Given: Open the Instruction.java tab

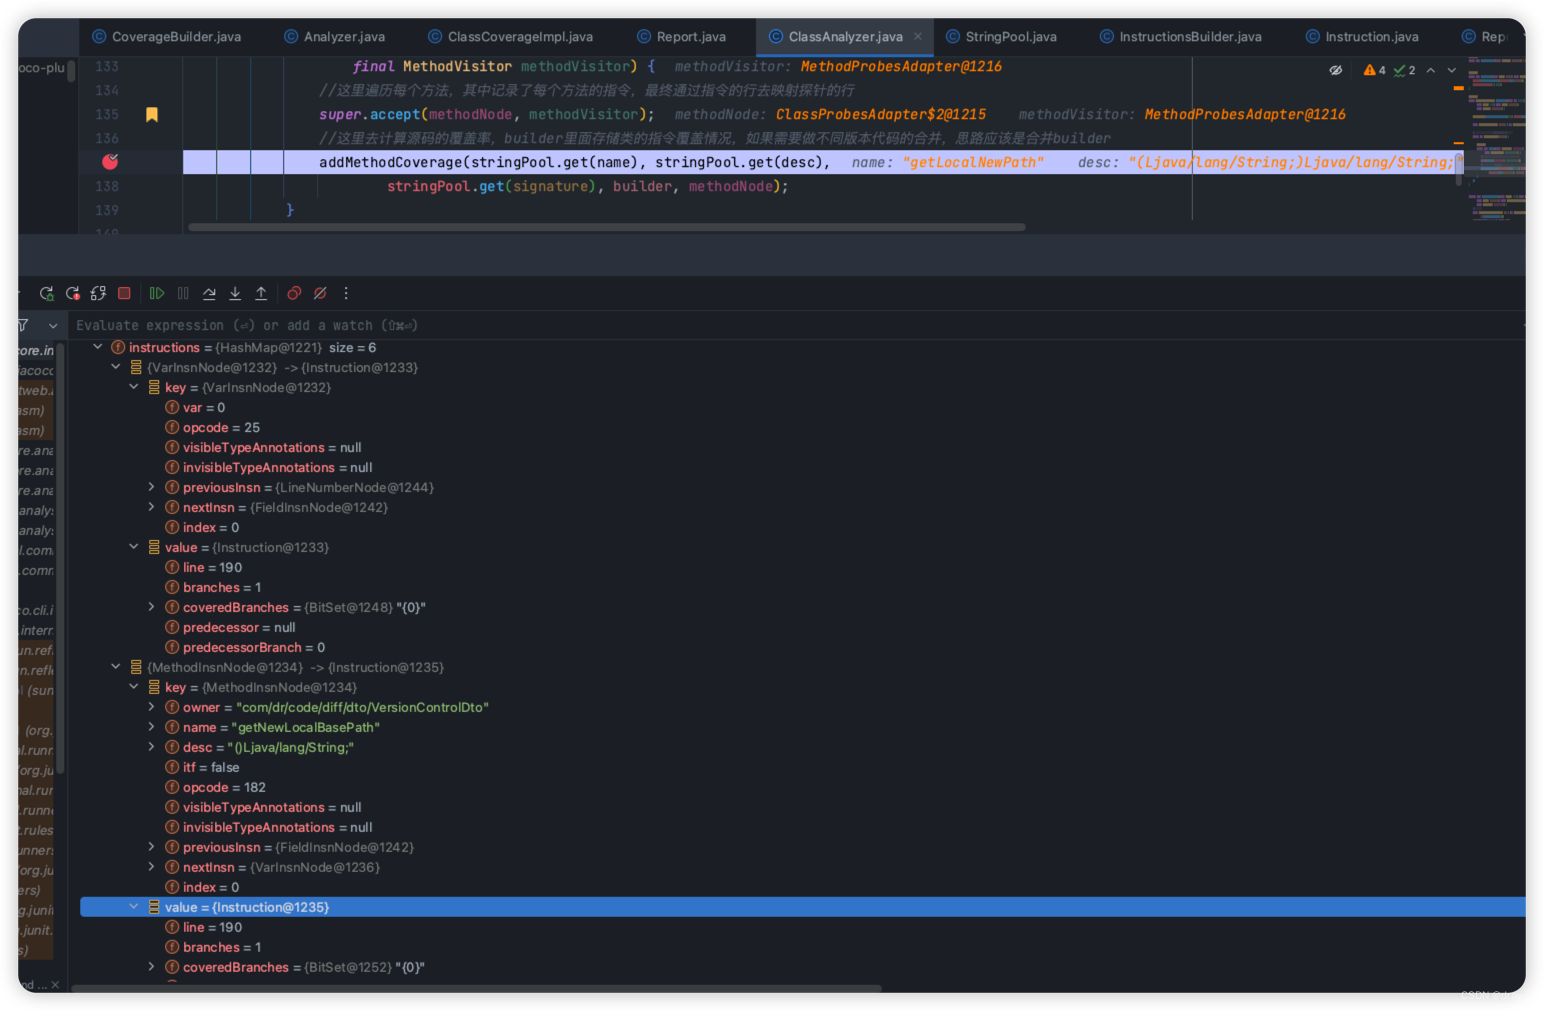Looking at the screenshot, I should (1362, 37).
